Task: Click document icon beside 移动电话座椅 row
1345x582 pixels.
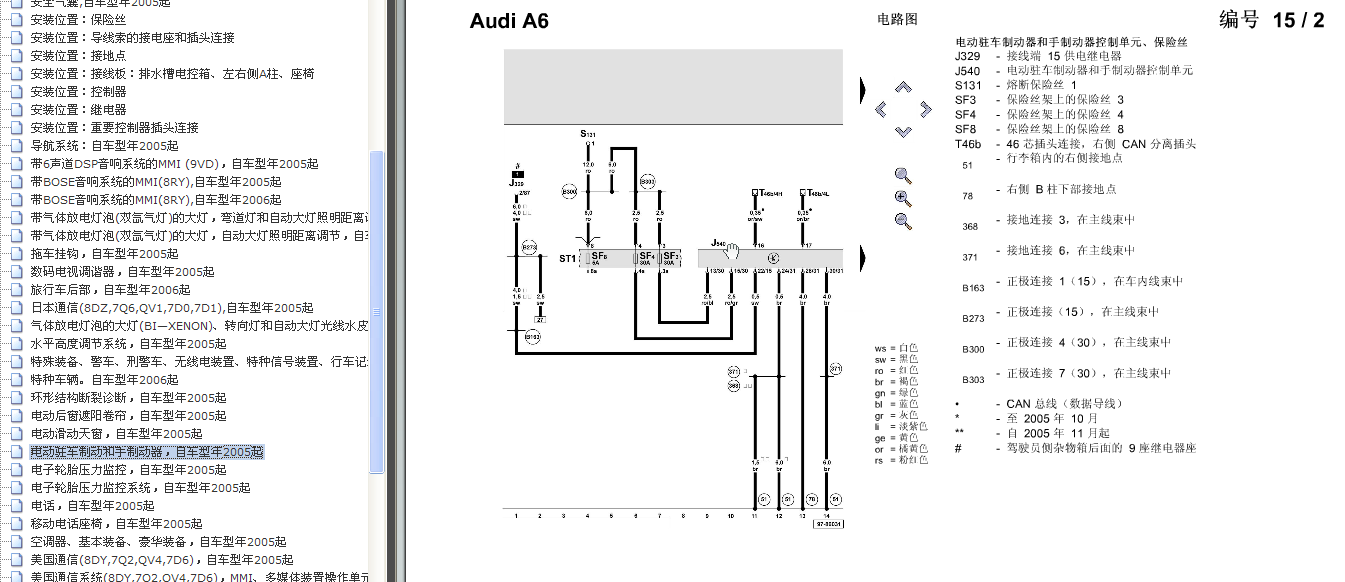Action: point(15,523)
